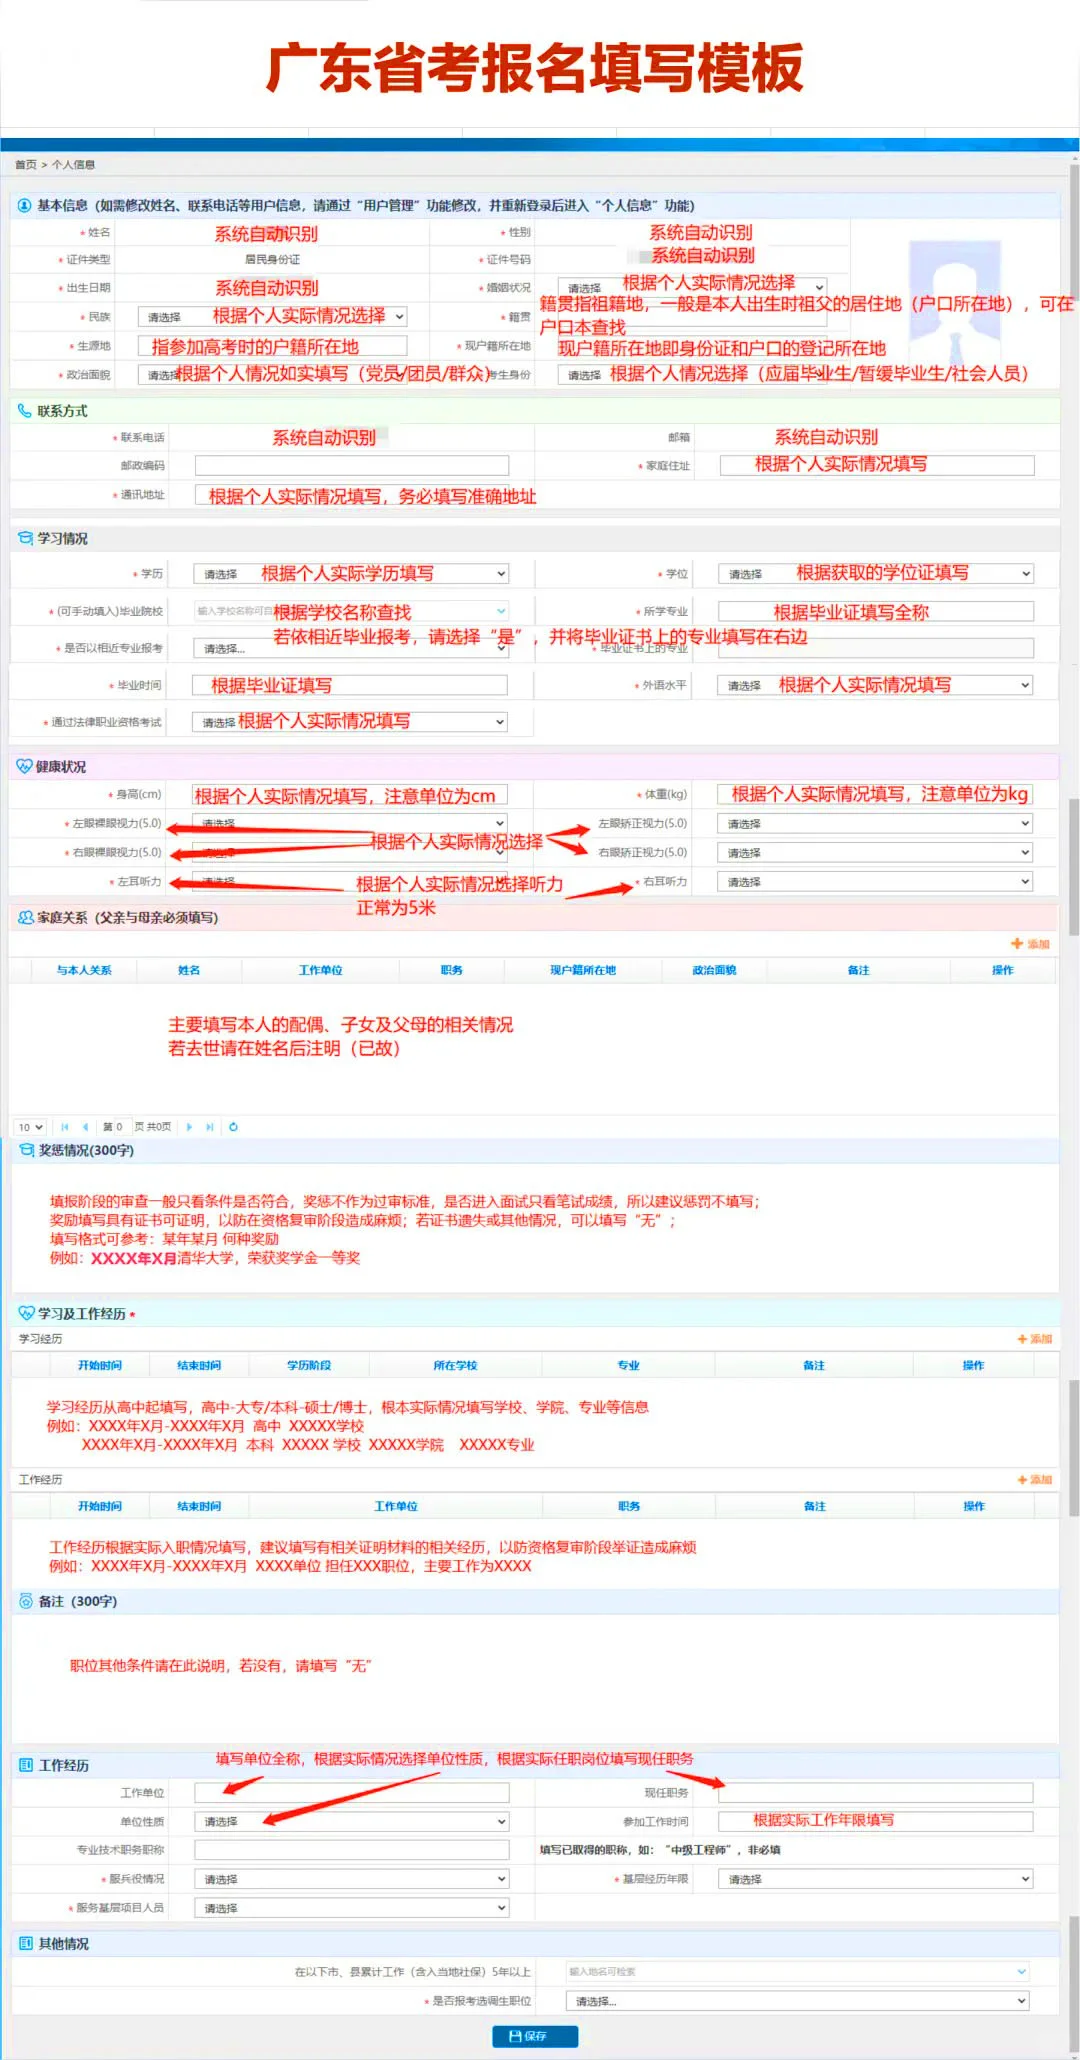This screenshot has height=2060, width=1080.
Task: Click the 专业 column header in 学习经历
Action: click(x=628, y=1366)
